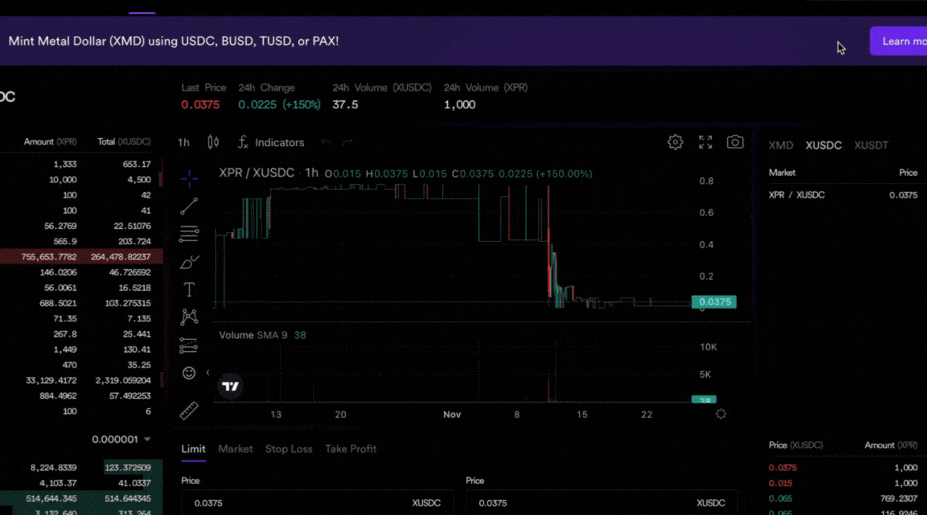Open the 0.000001 price grouping dropdown
927x515 pixels.
pos(121,439)
